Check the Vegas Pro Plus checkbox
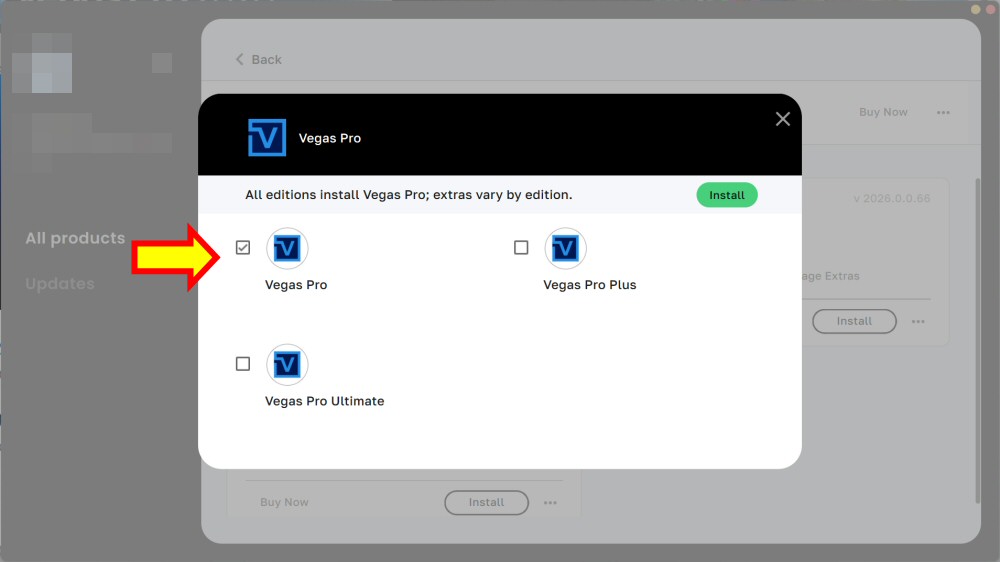 521,248
